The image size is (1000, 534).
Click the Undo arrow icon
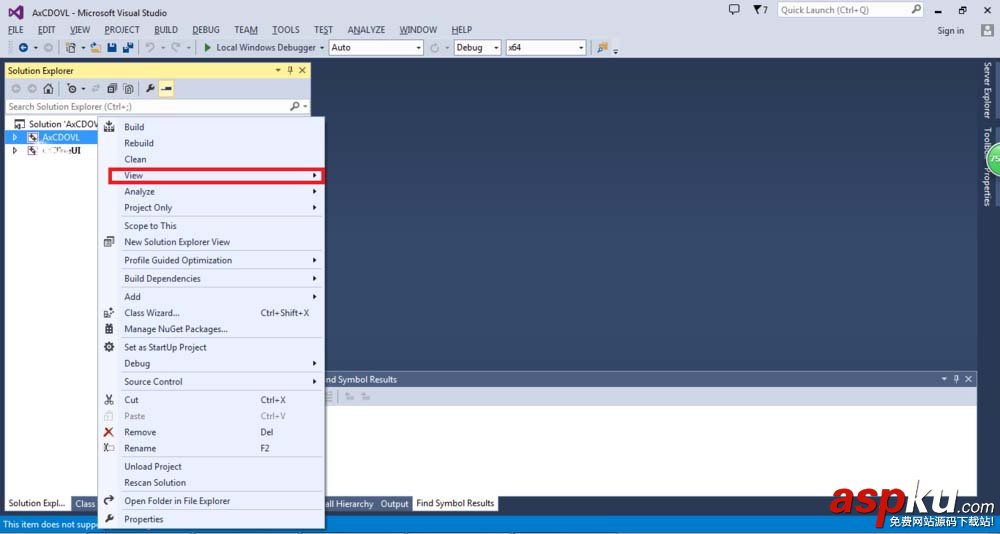(x=150, y=48)
